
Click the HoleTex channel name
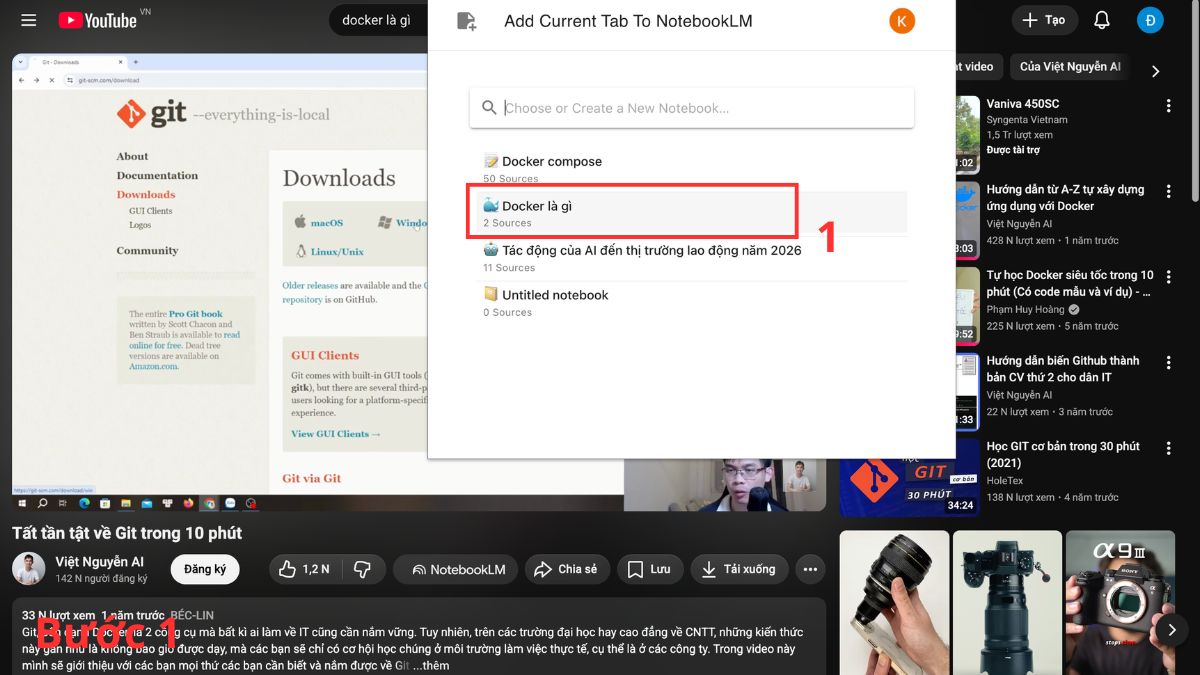coord(1005,481)
